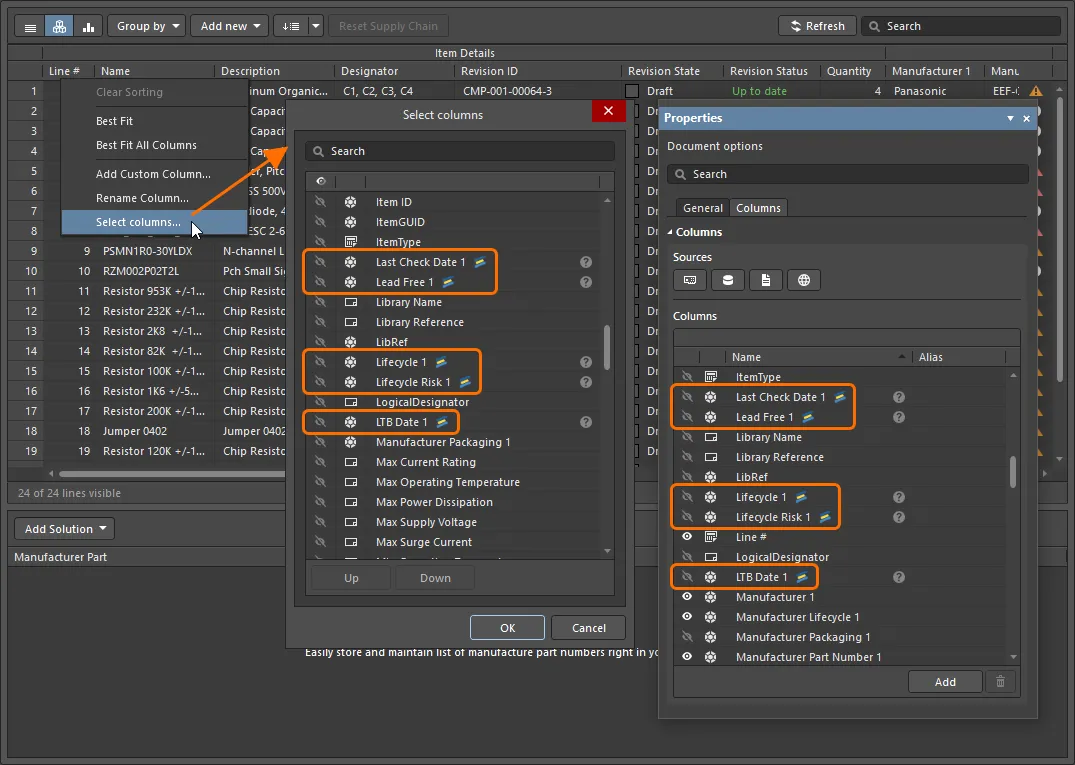Viewport: 1075px width, 765px height.
Task: Switch to the General tab in Properties
Action: click(x=702, y=208)
